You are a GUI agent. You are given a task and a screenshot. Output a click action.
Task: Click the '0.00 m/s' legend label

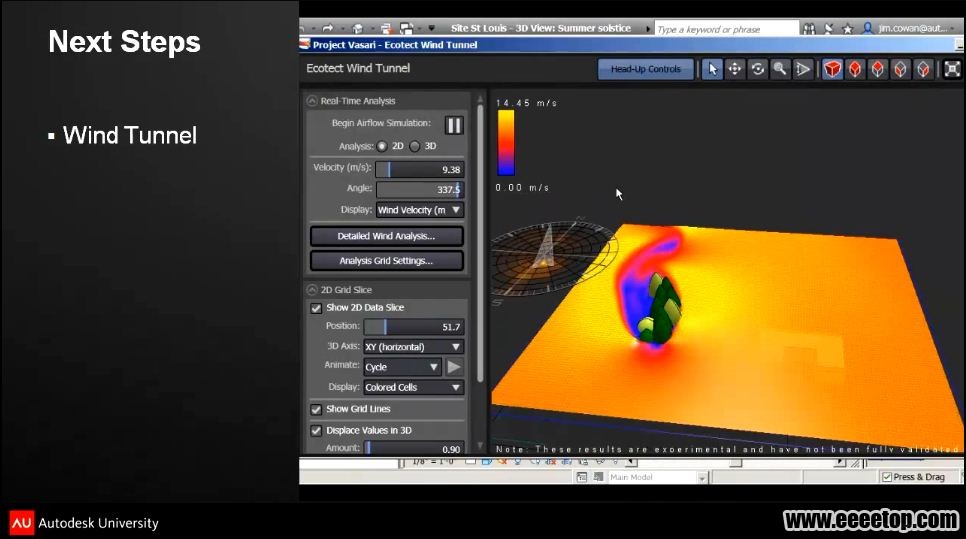coord(522,187)
